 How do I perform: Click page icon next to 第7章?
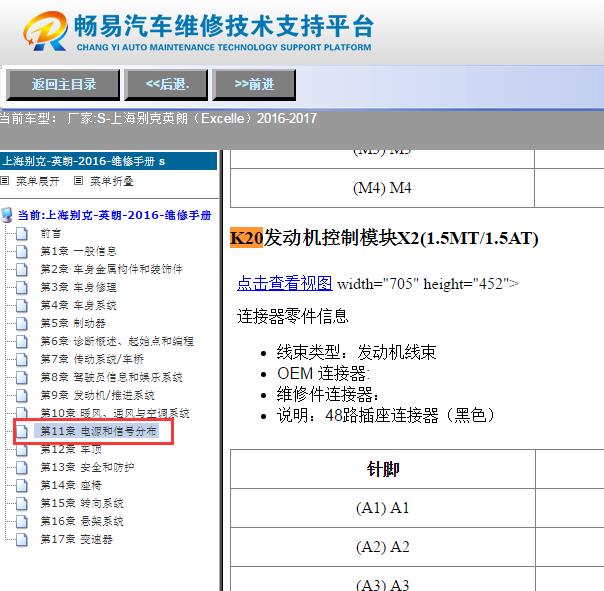pos(22,359)
